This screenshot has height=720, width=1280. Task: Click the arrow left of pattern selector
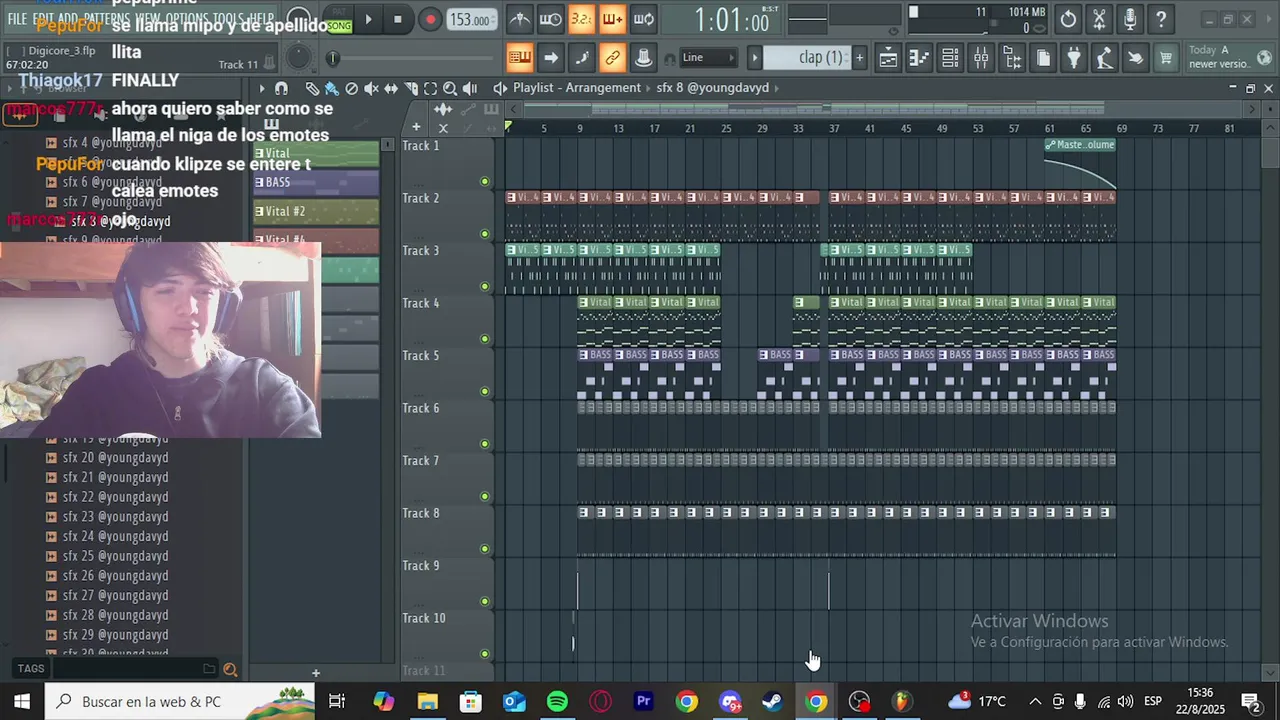coord(755,58)
